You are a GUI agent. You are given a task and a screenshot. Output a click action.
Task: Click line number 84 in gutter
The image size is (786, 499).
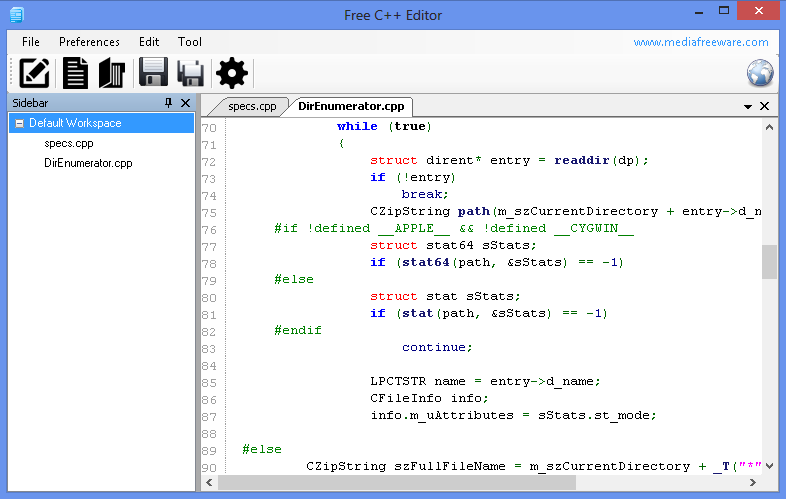coord(209,366)
